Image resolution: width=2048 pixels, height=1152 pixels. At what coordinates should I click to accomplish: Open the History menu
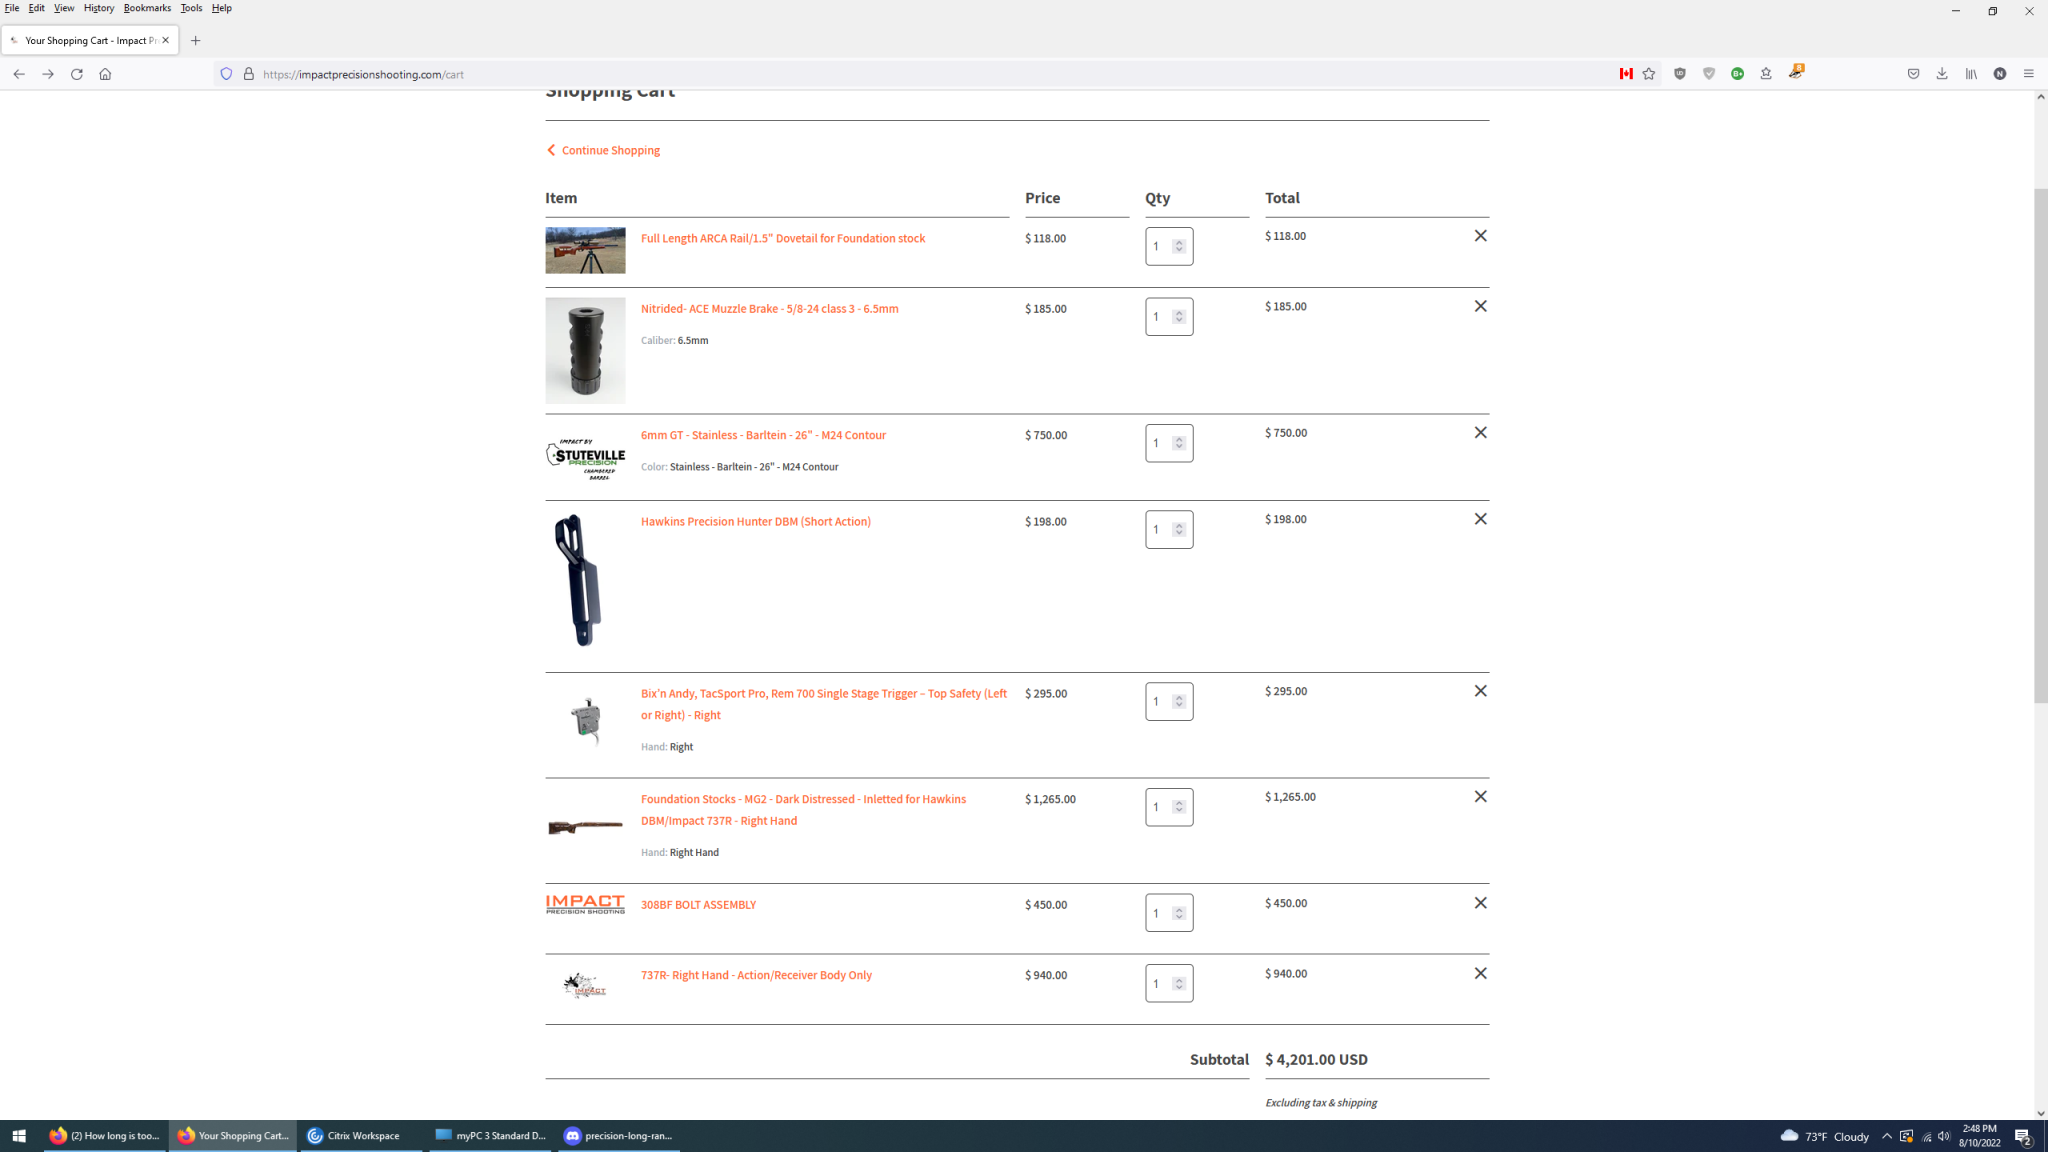tap(99, 8)
